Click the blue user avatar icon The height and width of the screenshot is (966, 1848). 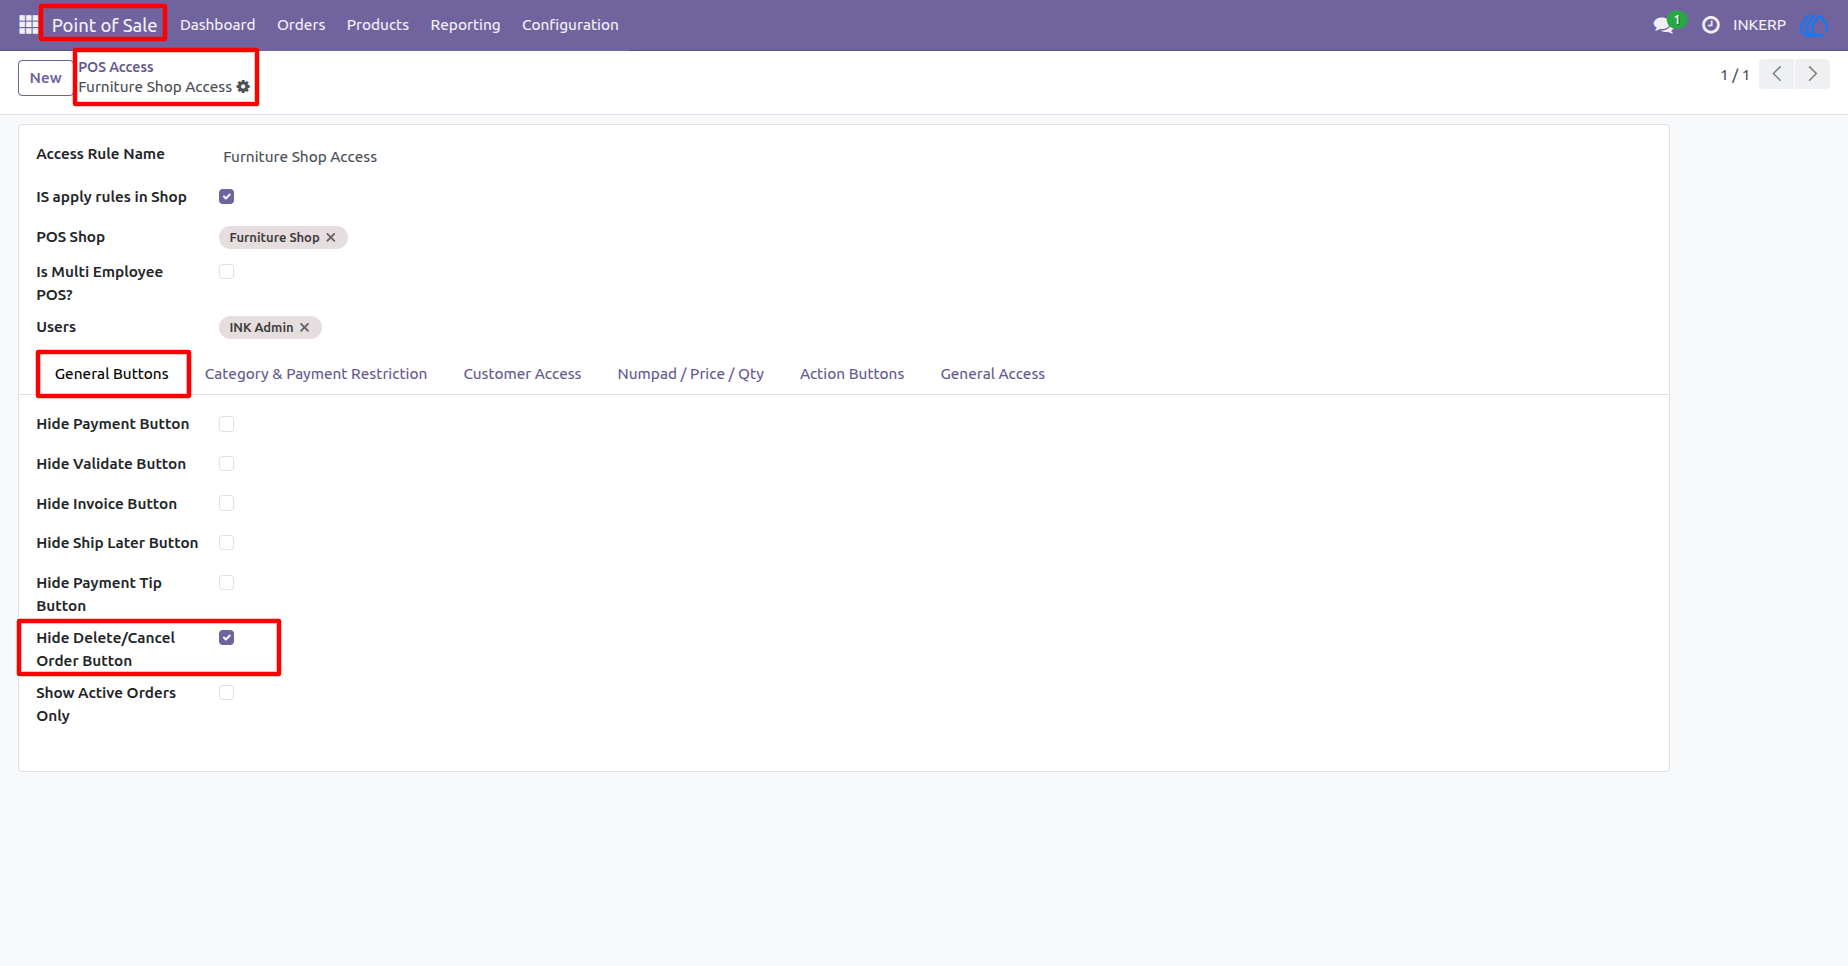click(x=1814, y=24)
